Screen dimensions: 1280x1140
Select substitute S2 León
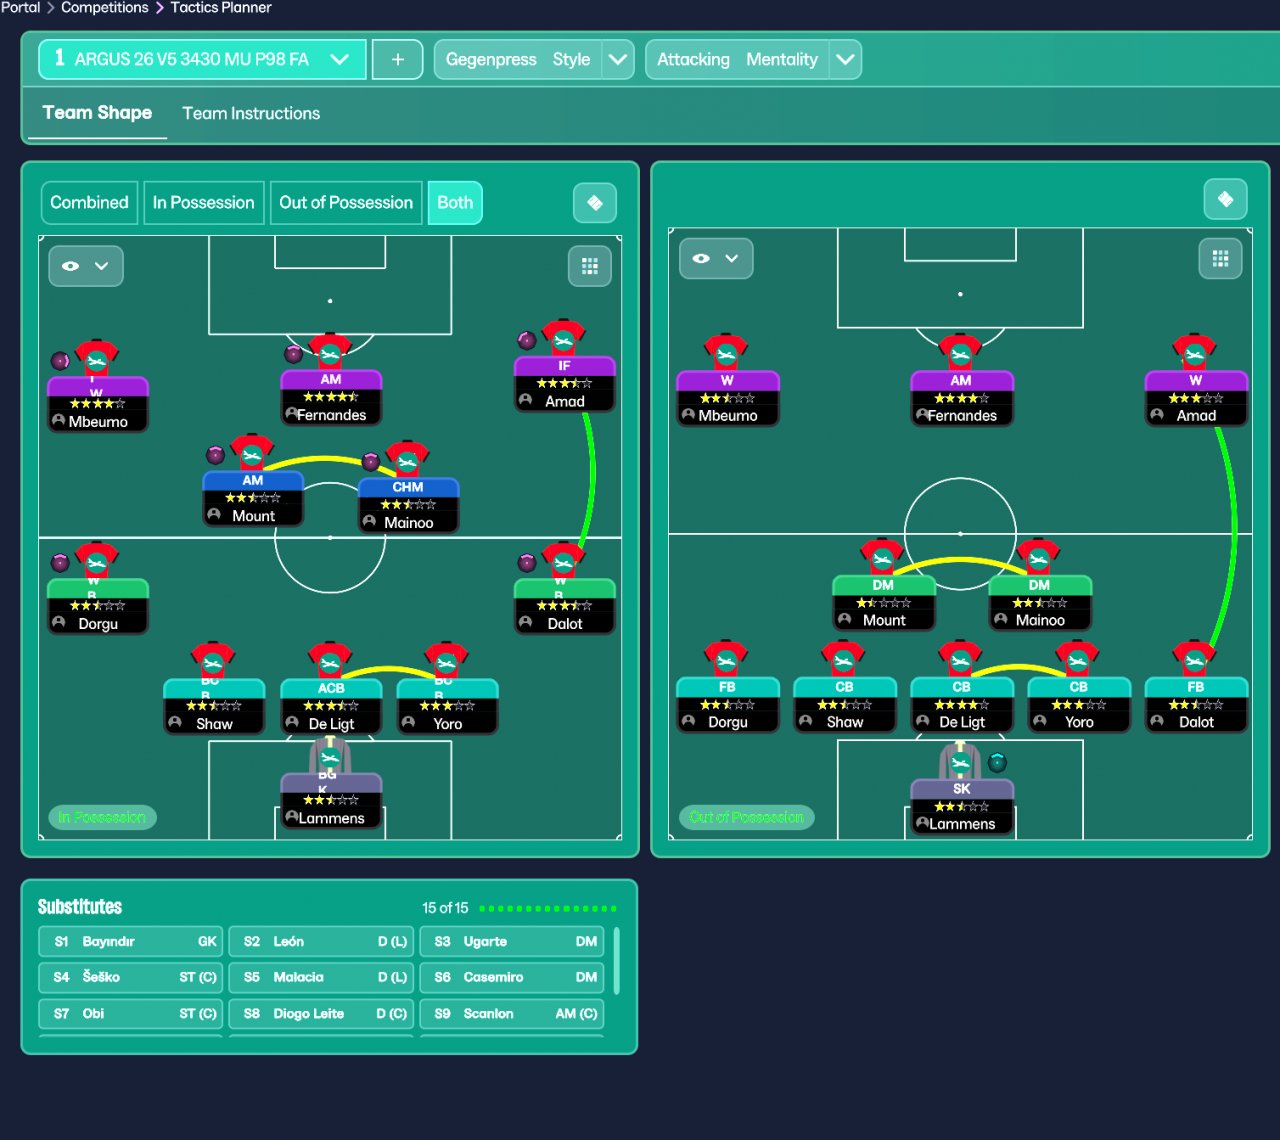321,941
